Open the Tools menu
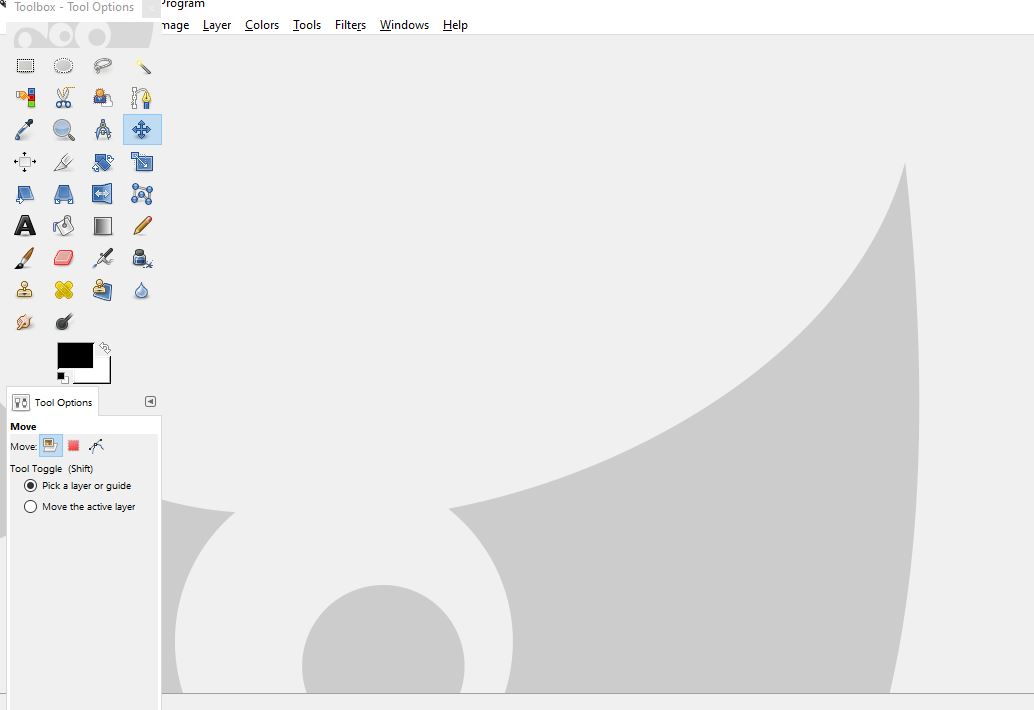Image resolution: width=1034 pixels, height=710 pixels. click(307, 25)
